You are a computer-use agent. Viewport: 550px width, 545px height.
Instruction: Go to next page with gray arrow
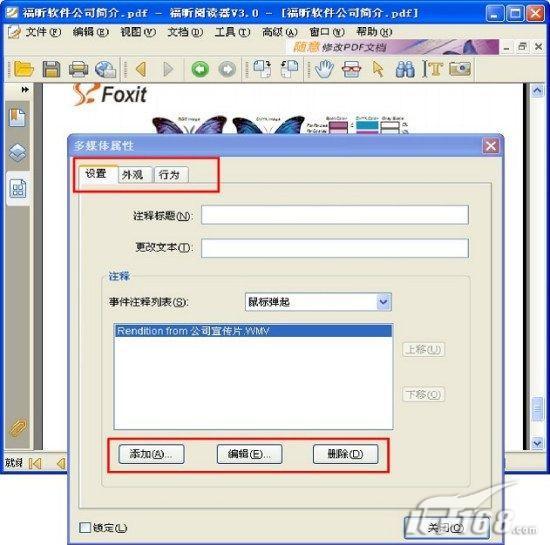168,69
